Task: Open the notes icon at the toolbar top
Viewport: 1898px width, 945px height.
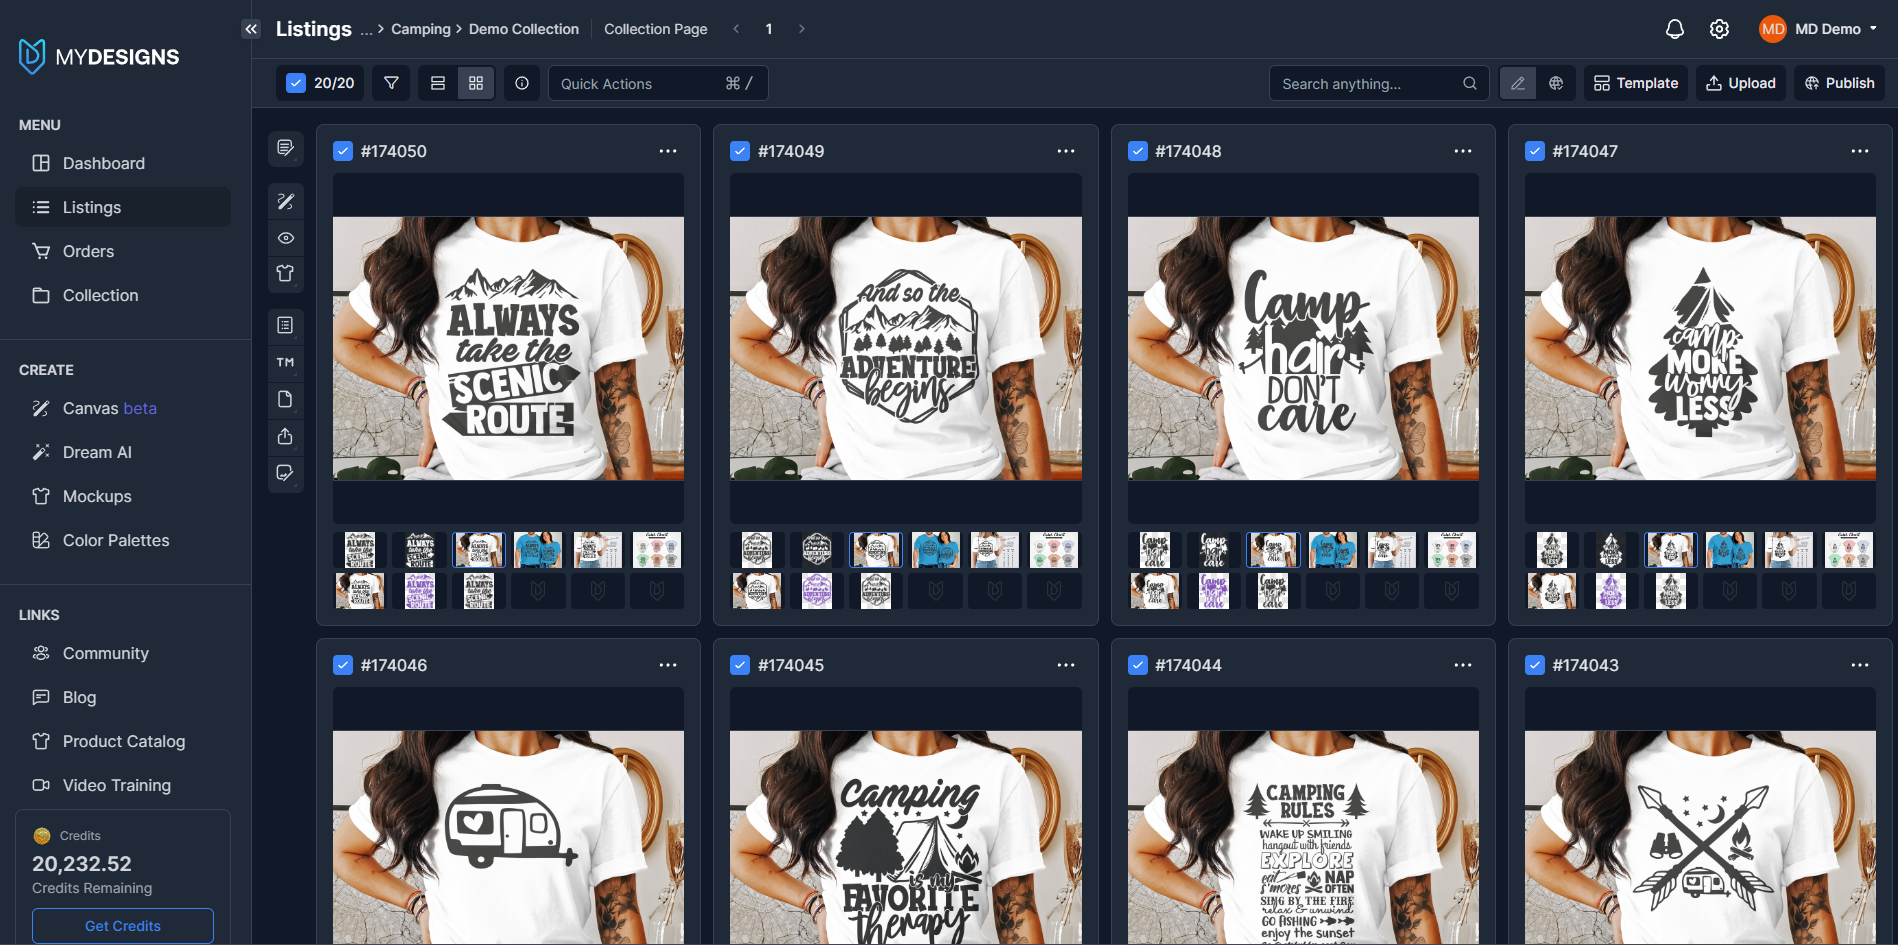Action: (x=285, y=148)
